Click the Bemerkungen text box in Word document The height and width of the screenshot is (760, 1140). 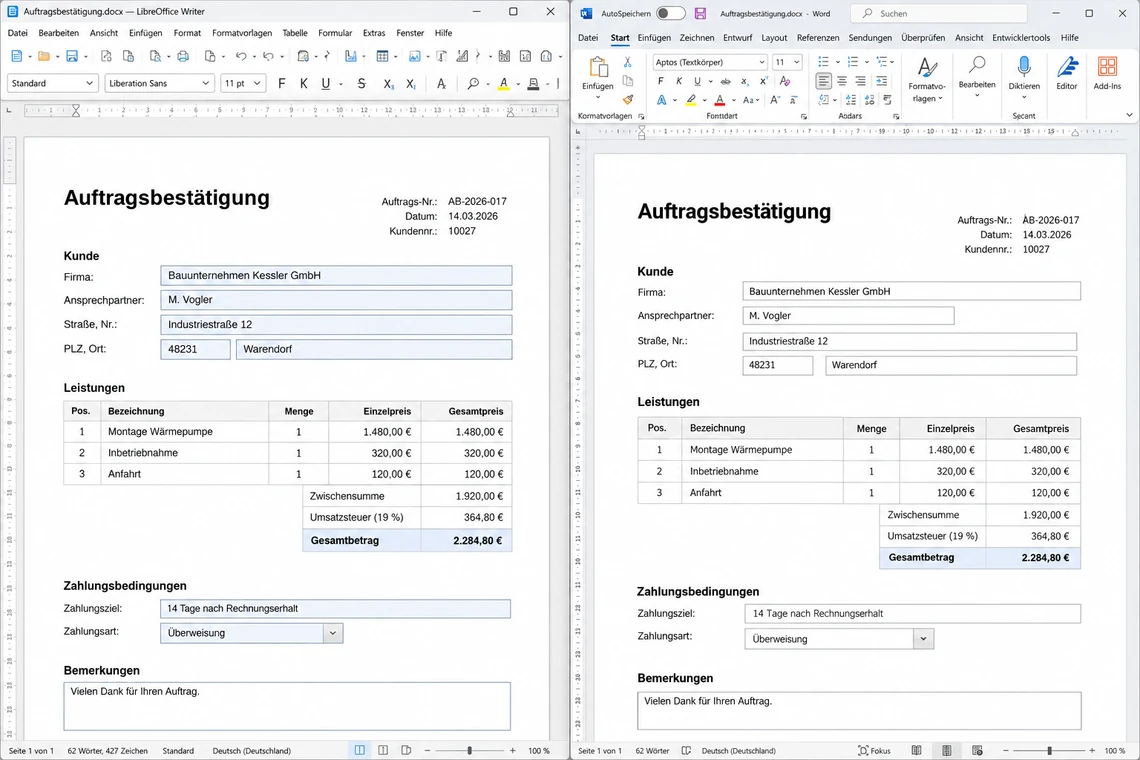859,711
